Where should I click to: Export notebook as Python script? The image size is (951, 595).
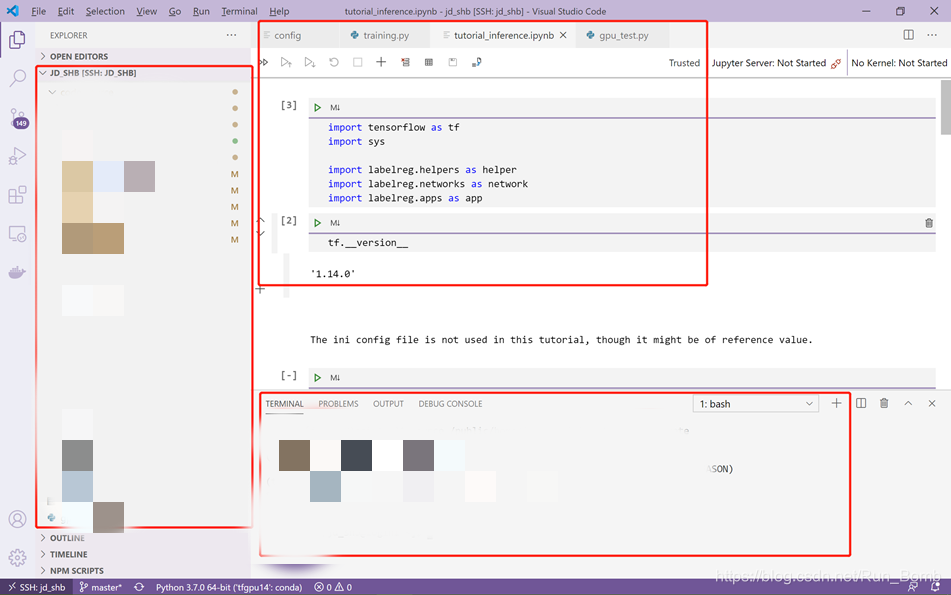click(x=477, y=62)
